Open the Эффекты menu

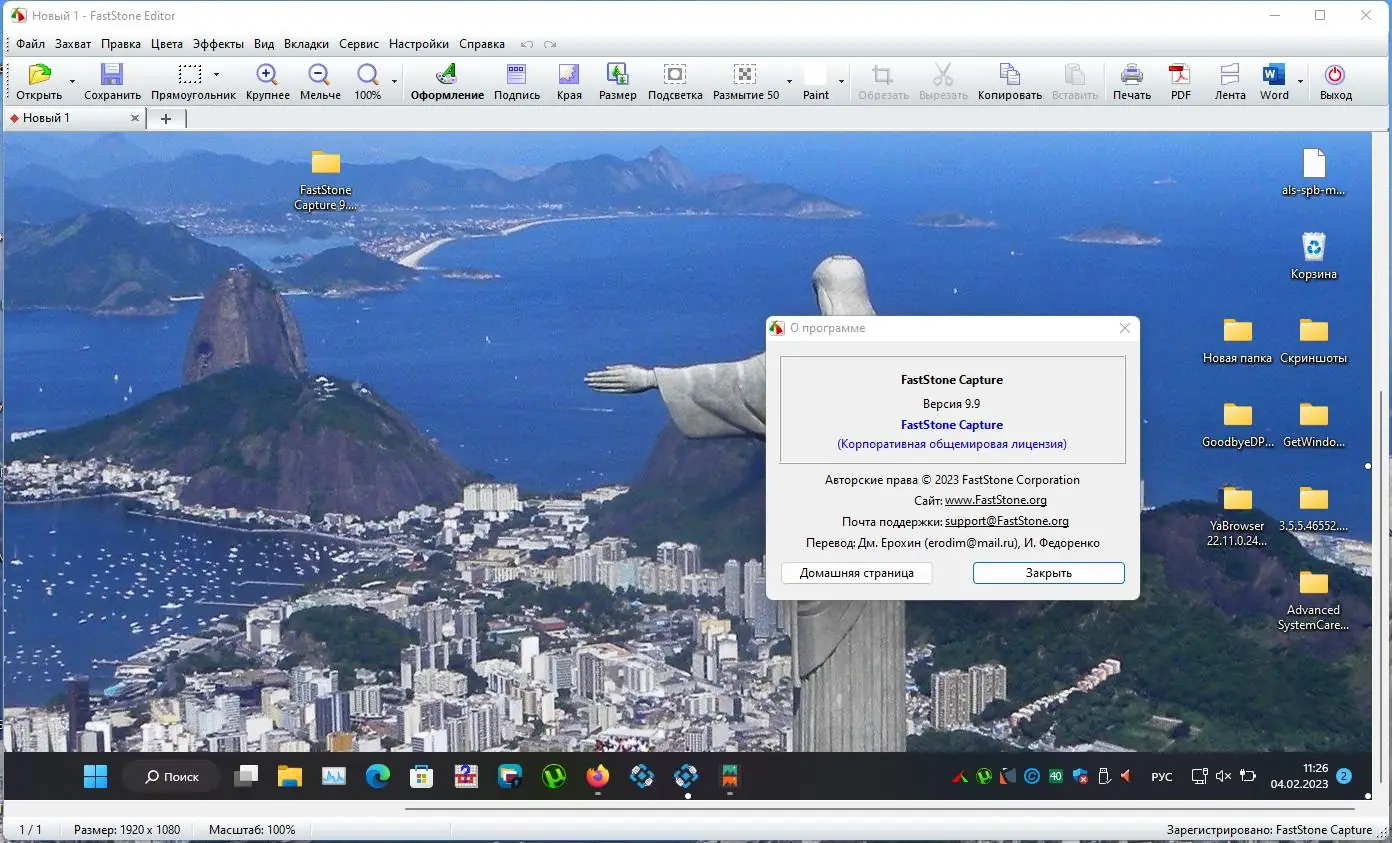pos(218,44)
